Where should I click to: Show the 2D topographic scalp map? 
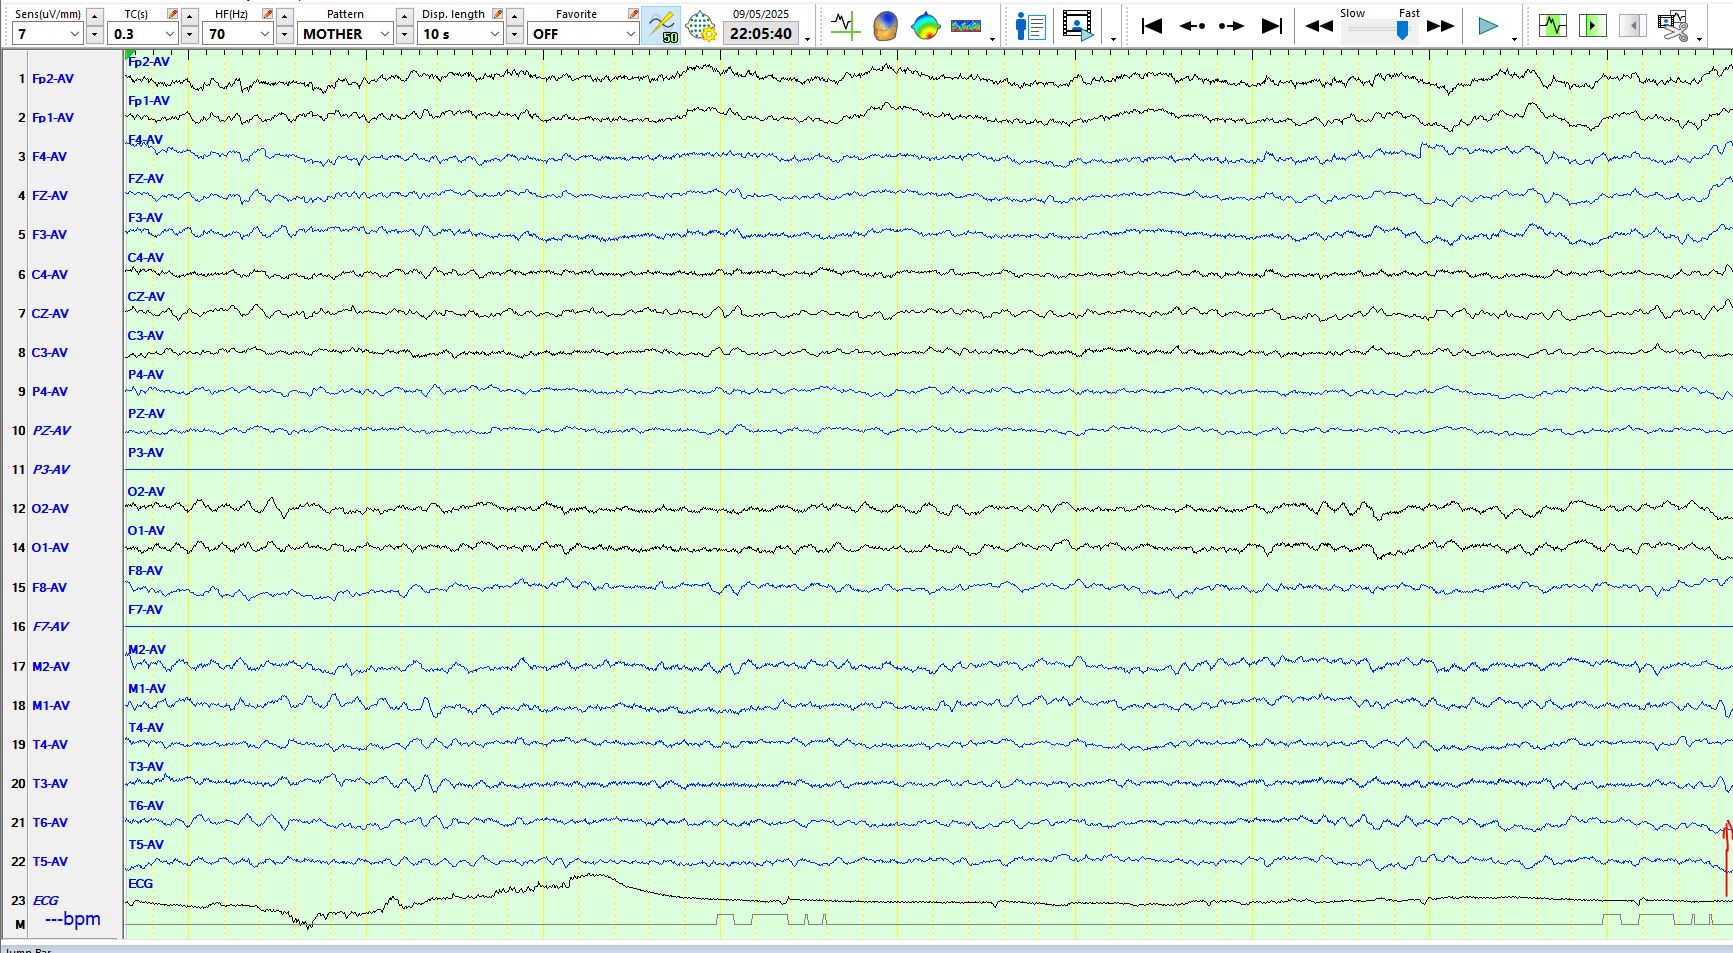(926, 26)
